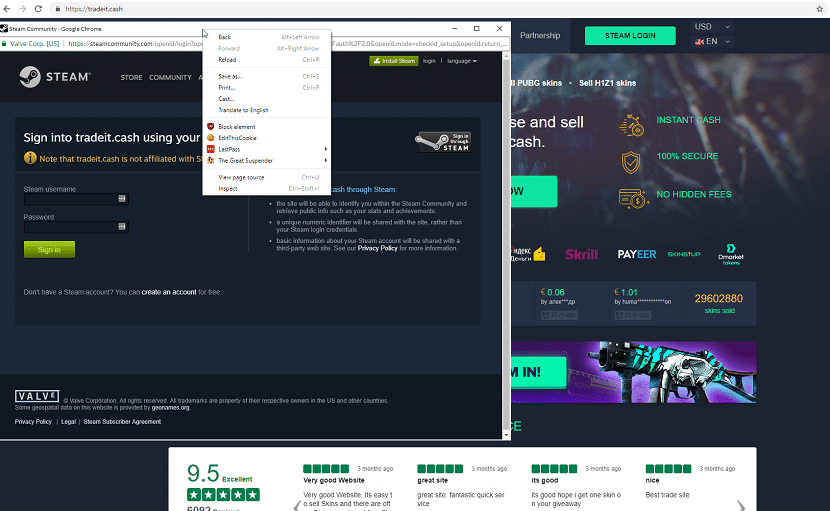Open Steam language dropdown
Image resolution: width=830 pixels, height=511 pixels.
point(462,61)
